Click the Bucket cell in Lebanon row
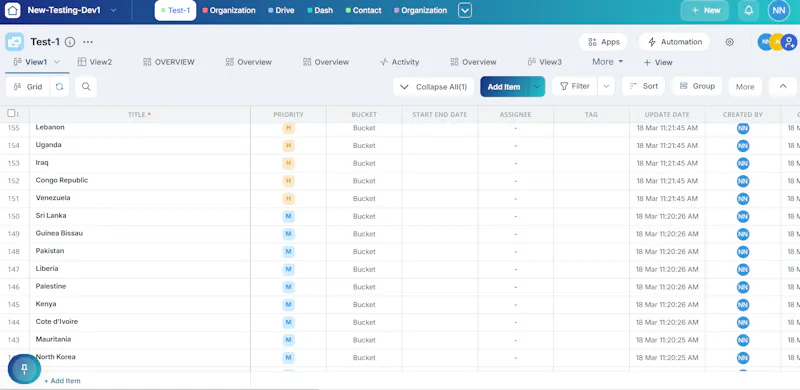 [x=364, y=128]
